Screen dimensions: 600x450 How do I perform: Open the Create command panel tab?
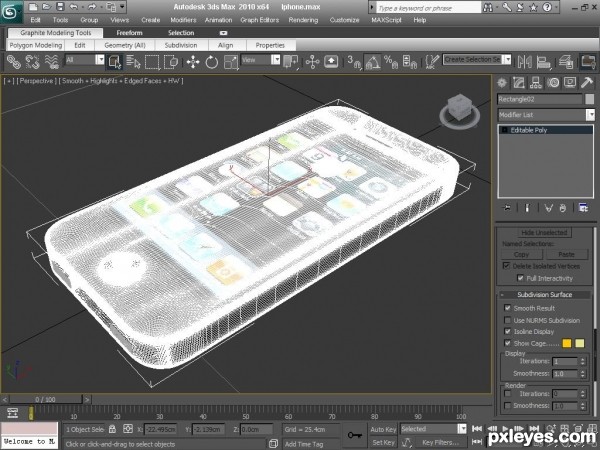(x=502, y=83)
